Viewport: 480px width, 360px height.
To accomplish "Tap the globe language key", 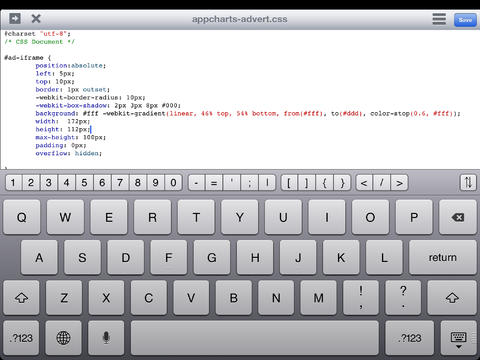I will pyautogui.click(x=63, y=338).
